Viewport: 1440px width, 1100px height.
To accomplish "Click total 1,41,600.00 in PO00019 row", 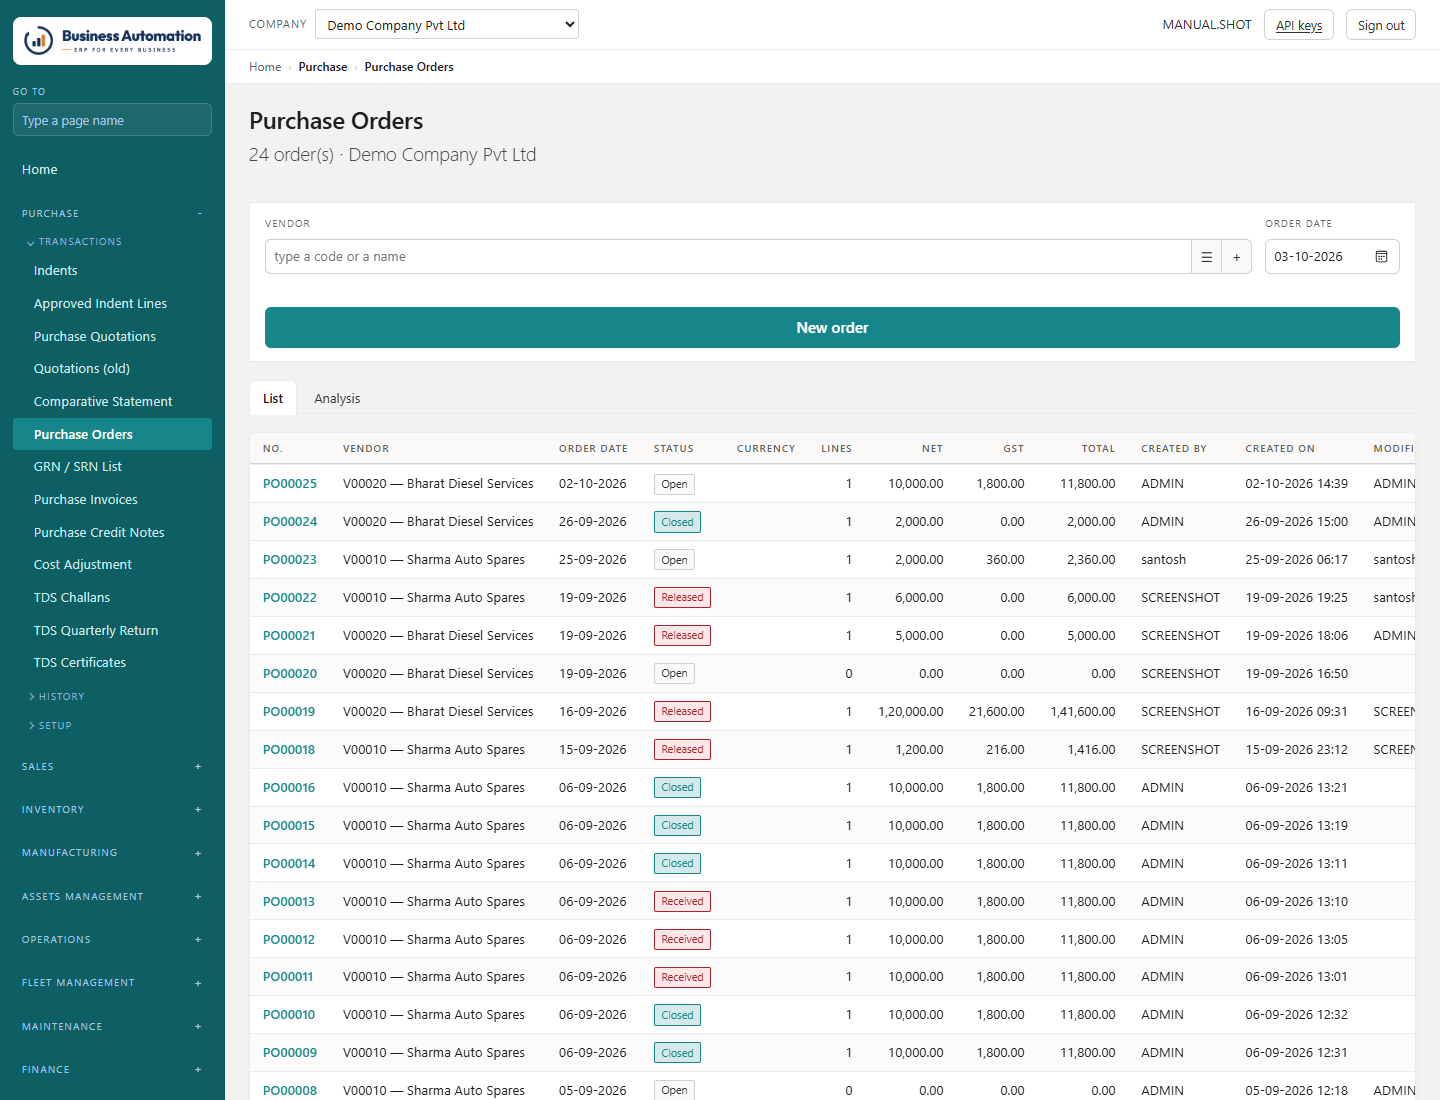I will click(1083, 712).
